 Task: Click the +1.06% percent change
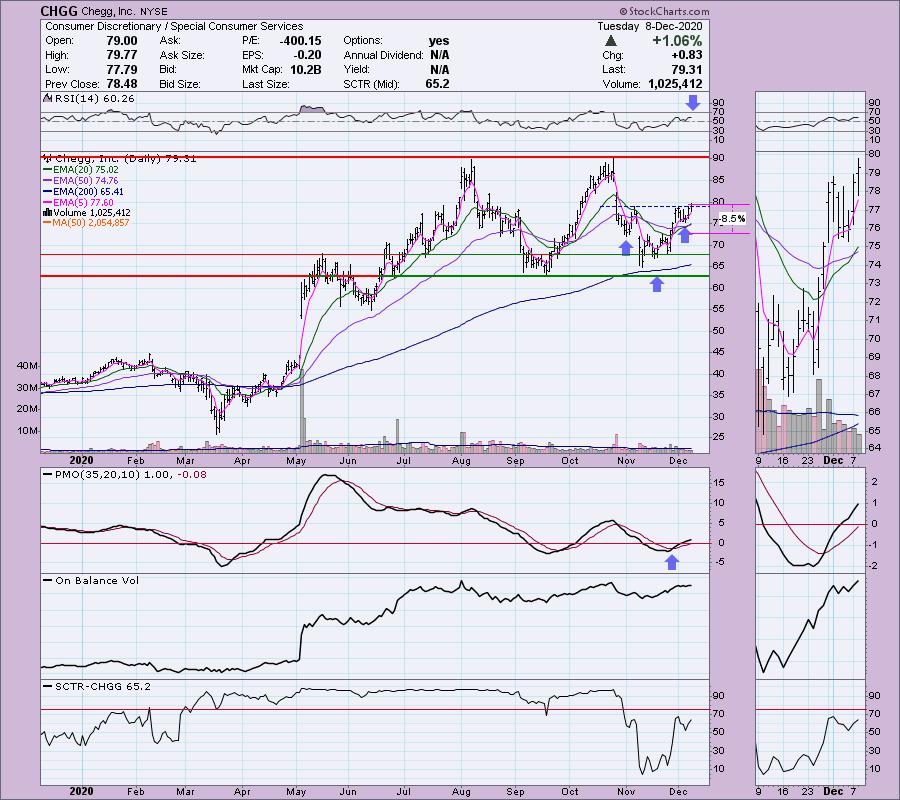tap(677, 41)
